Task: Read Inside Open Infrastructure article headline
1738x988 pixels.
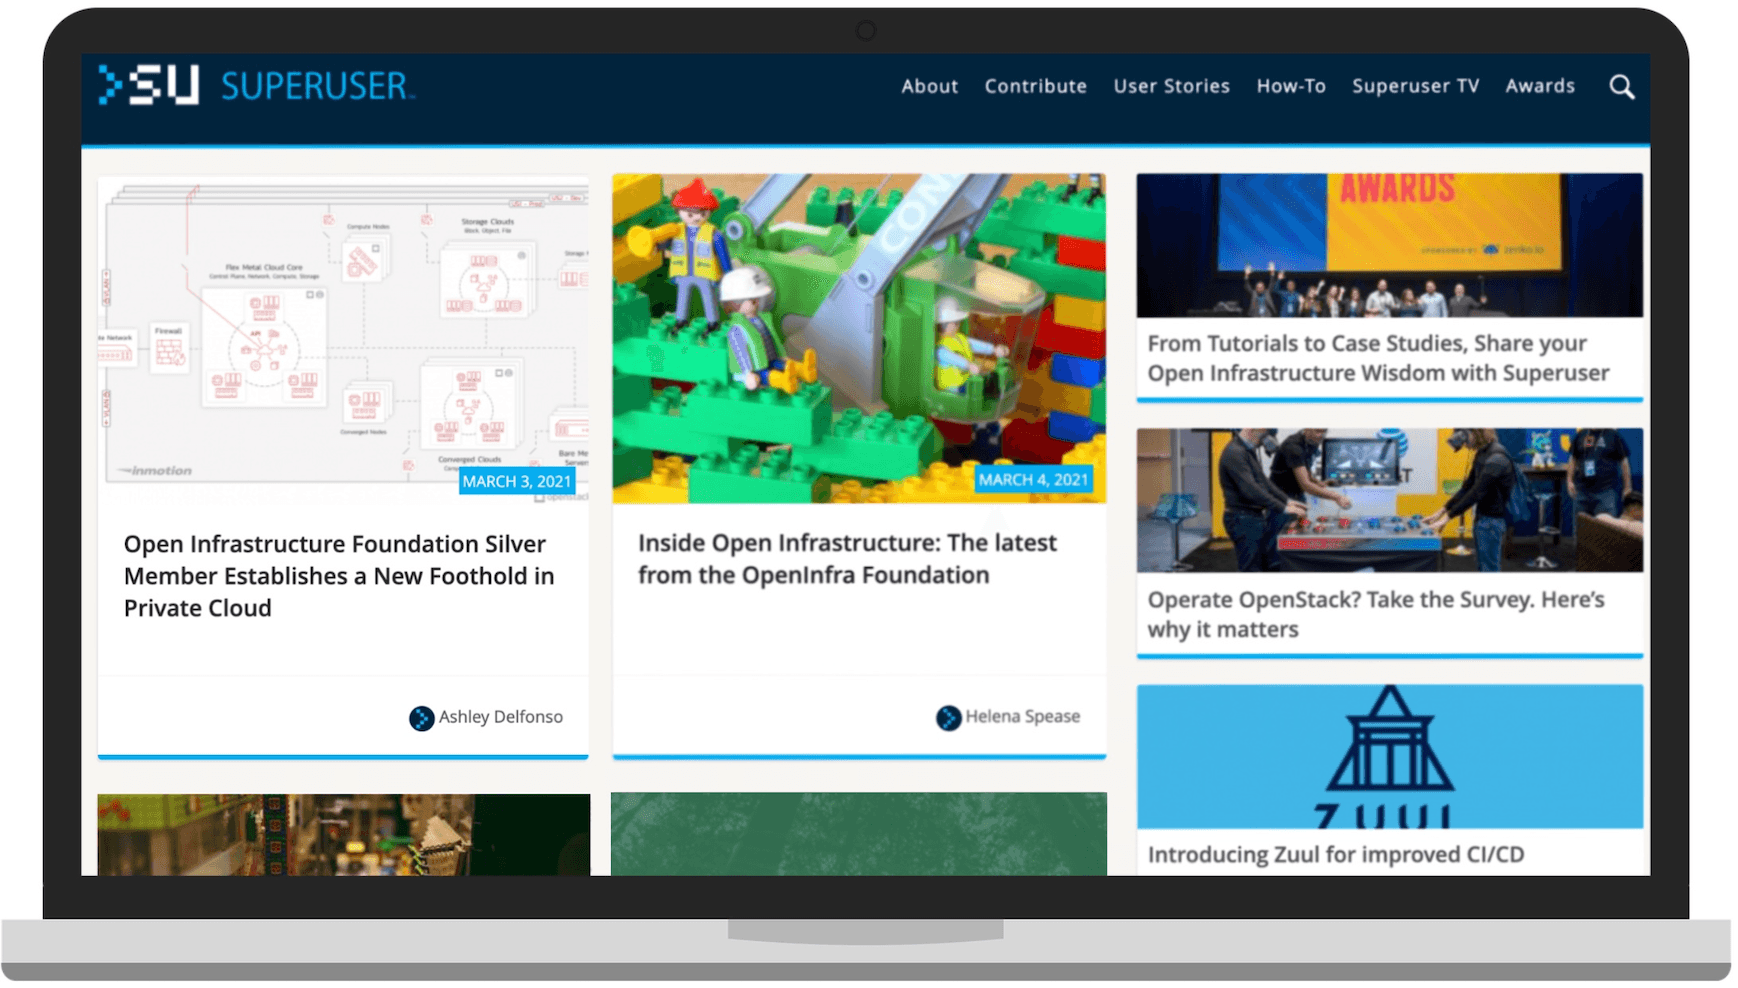Action: [847, 558]
